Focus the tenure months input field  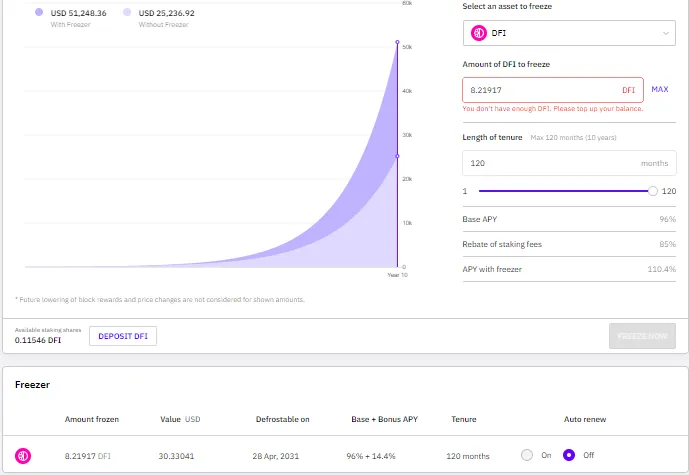pyautogui.click(x=569, y=163)
